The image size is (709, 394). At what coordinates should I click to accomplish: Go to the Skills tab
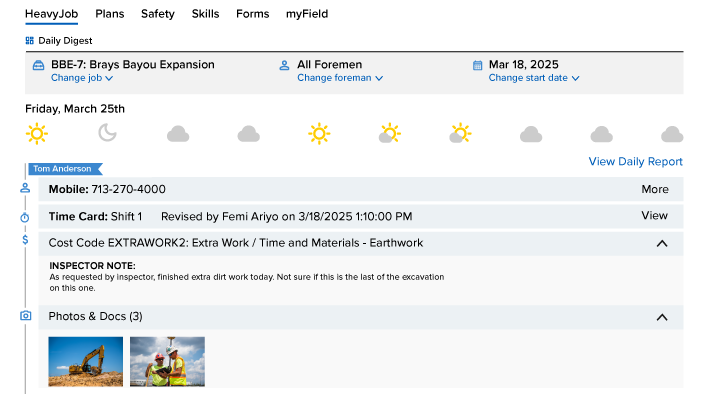pyautogui.click(x=205, y=14)
